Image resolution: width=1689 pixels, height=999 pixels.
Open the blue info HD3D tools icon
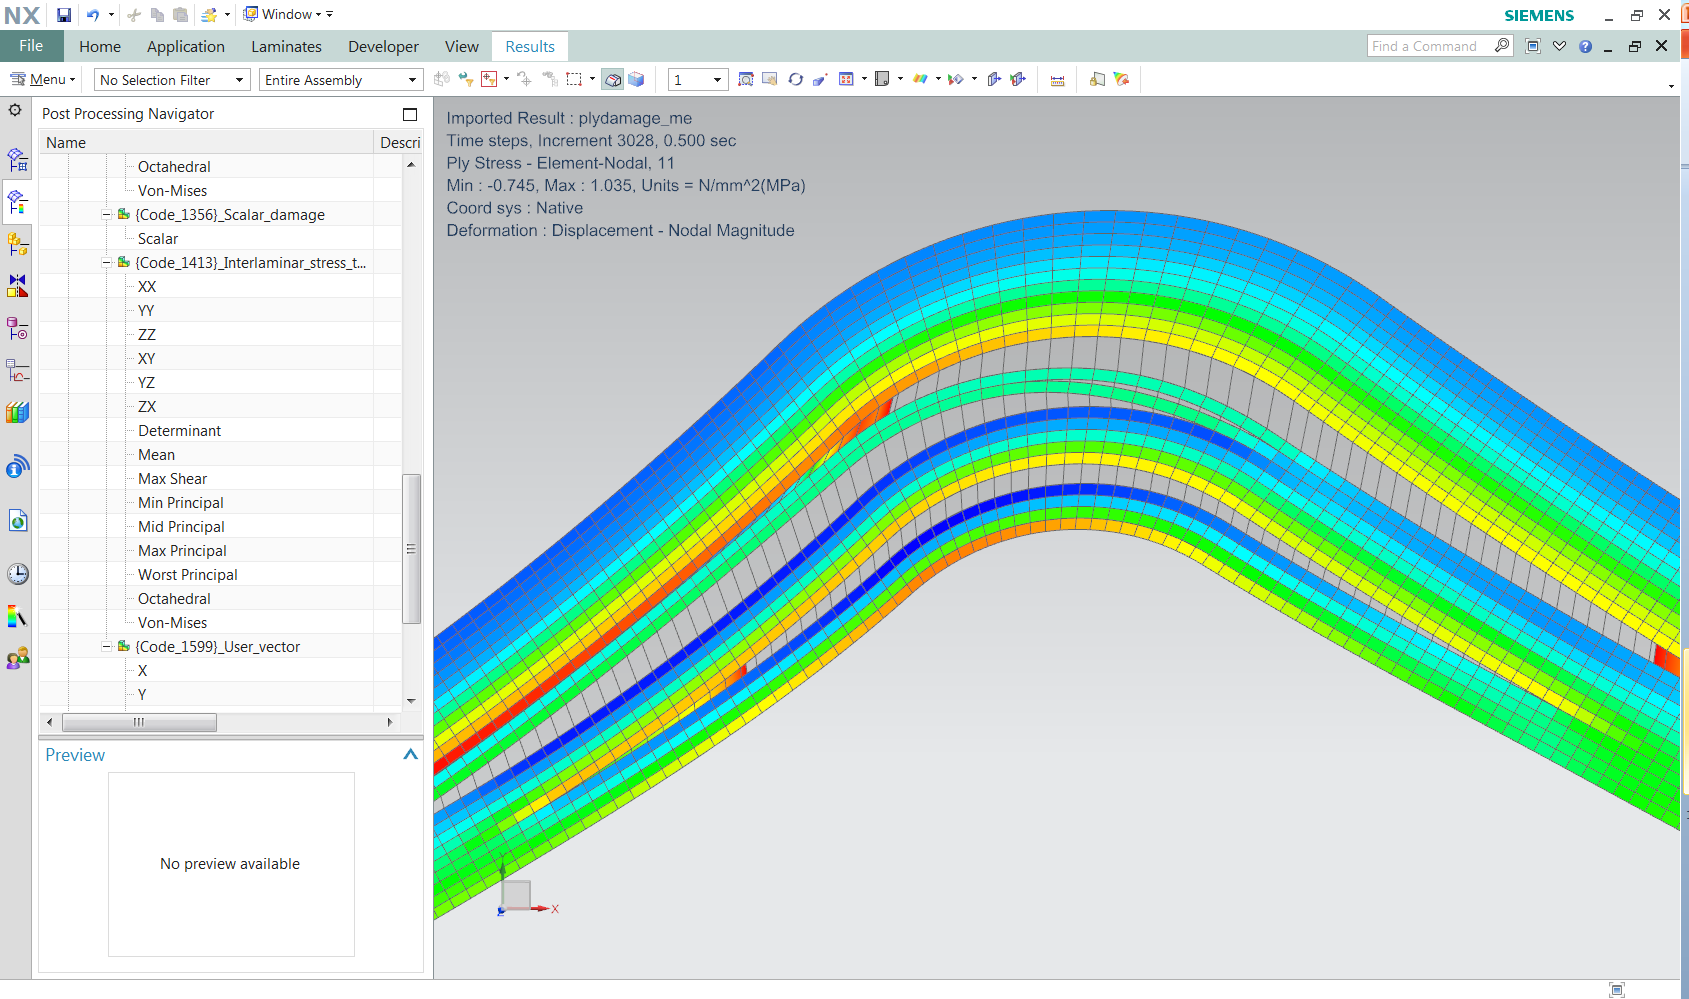(17, 467)
